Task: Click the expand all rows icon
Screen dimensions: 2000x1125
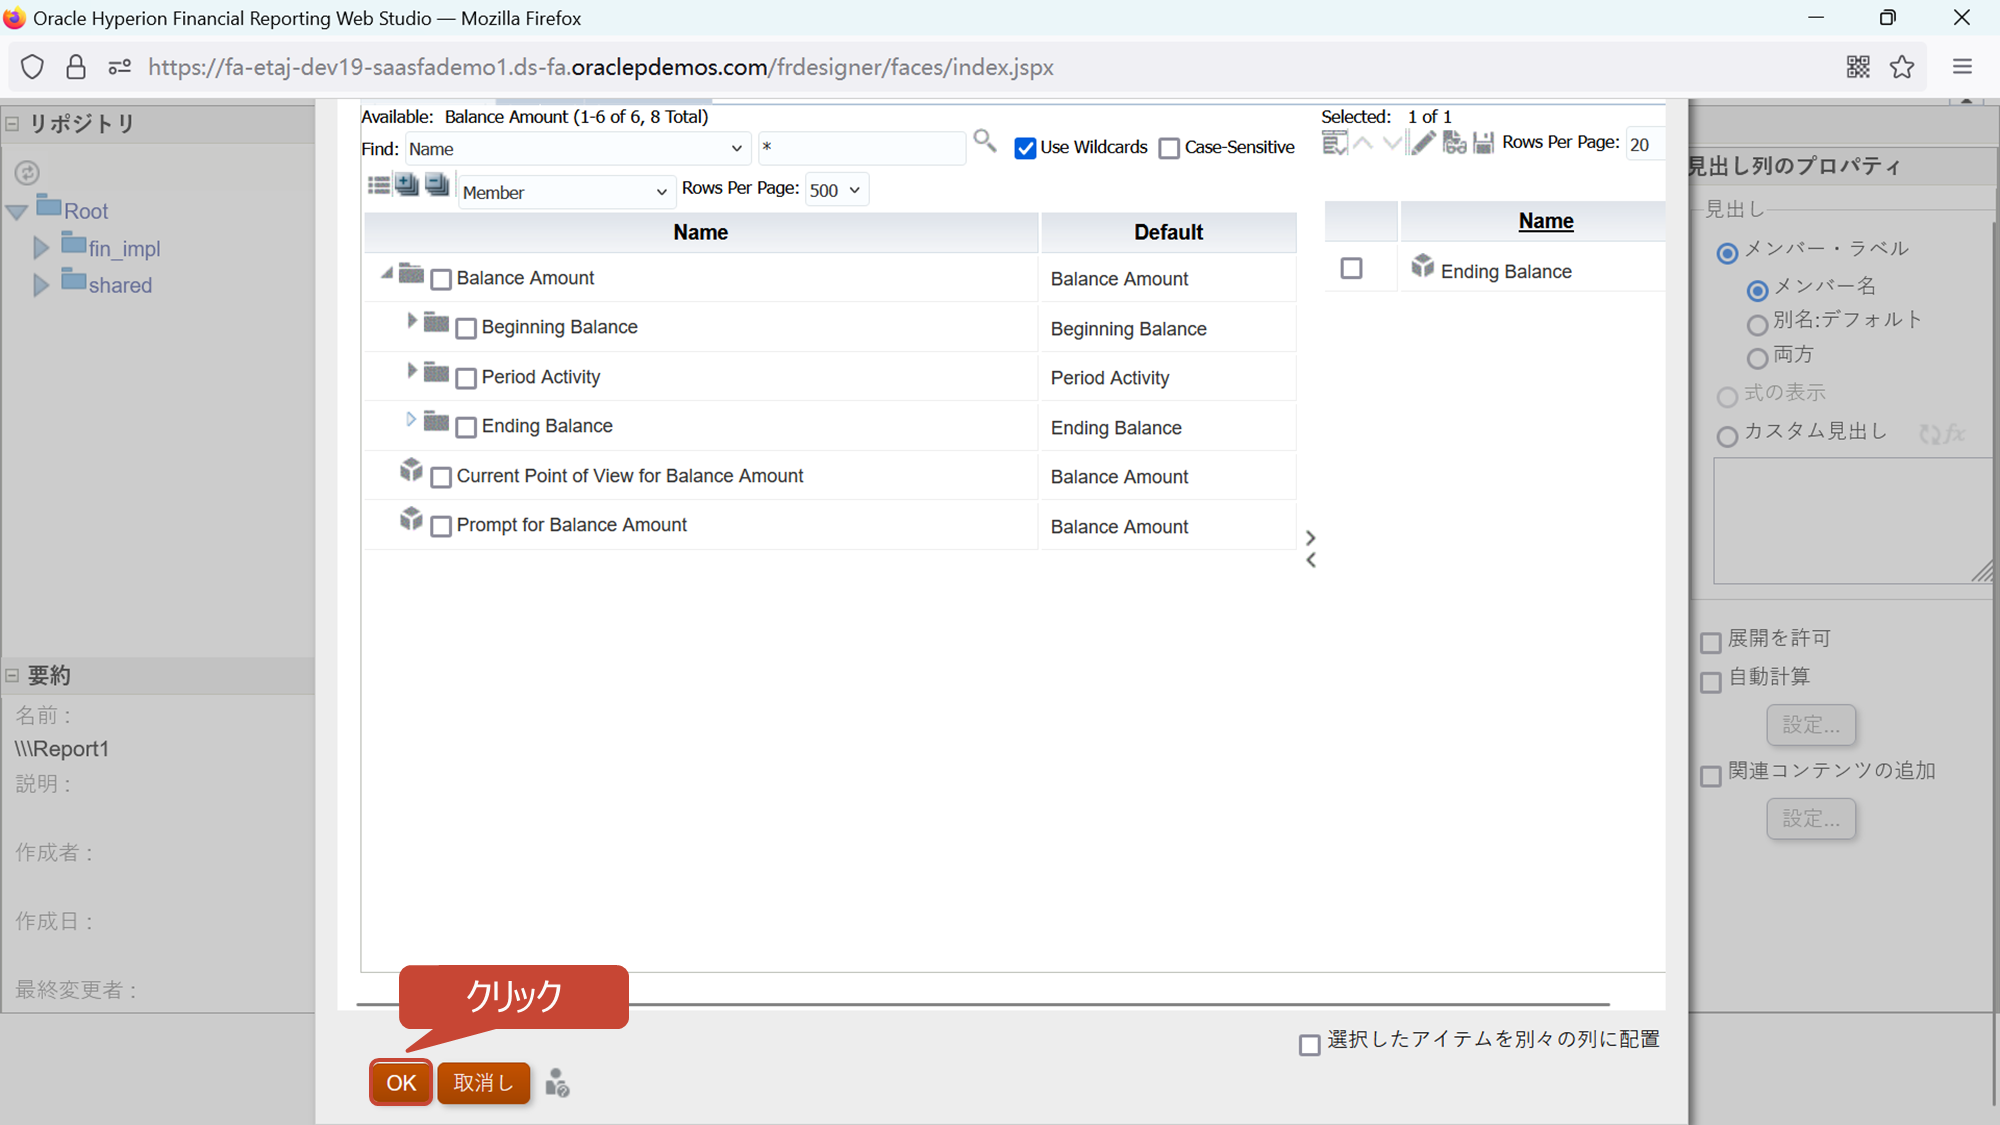Action: point(407,185)
